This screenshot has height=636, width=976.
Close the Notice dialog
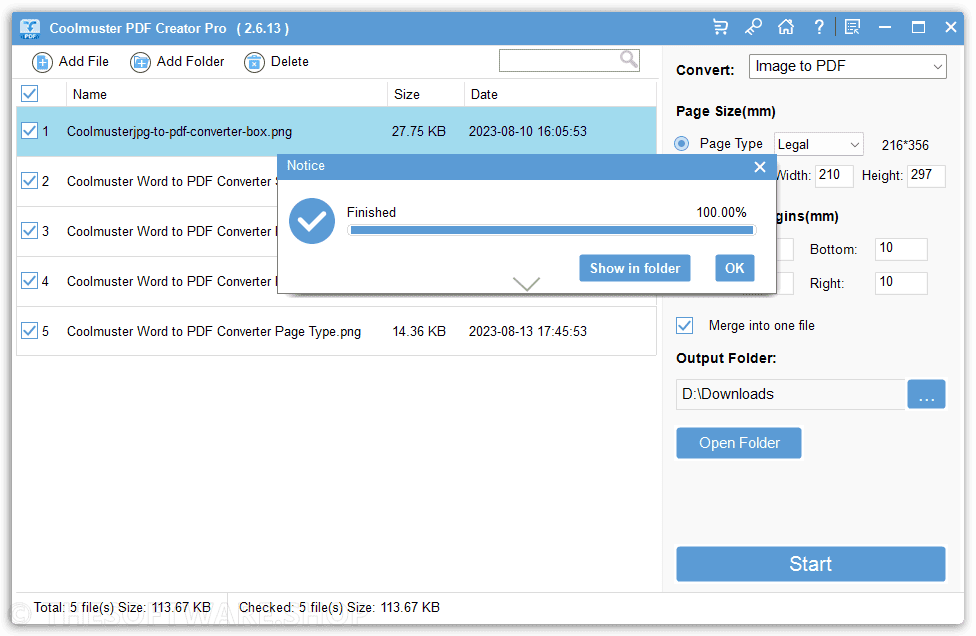760,167
